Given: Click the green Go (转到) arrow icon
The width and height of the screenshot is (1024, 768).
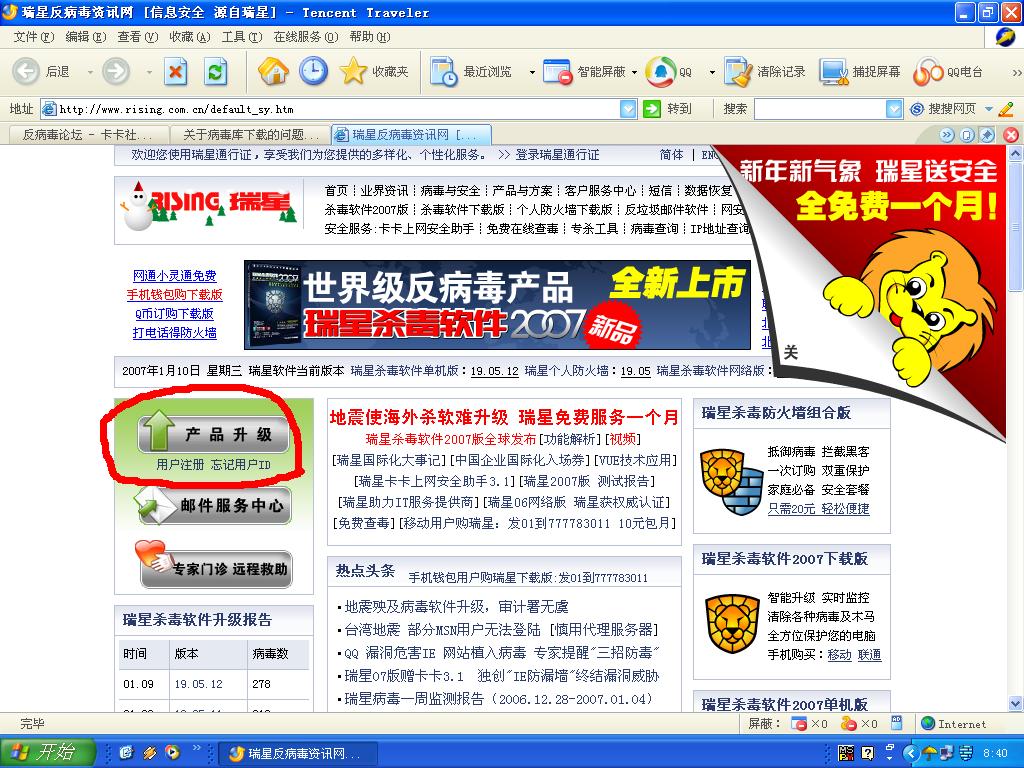Looking at the screenshot, I should (x=651, y=109).
